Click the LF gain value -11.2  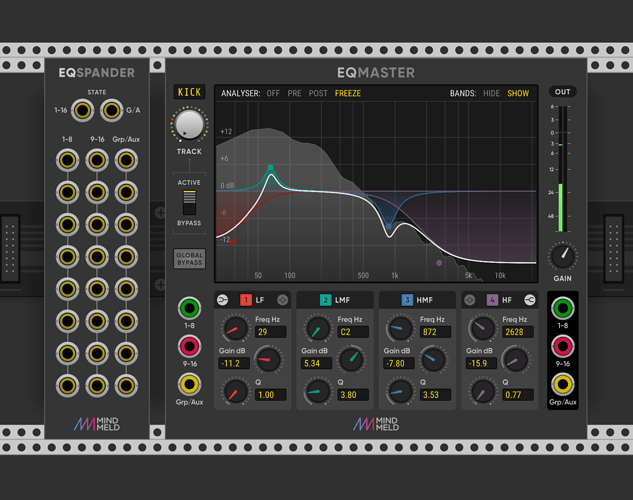[x=234, y=363]
